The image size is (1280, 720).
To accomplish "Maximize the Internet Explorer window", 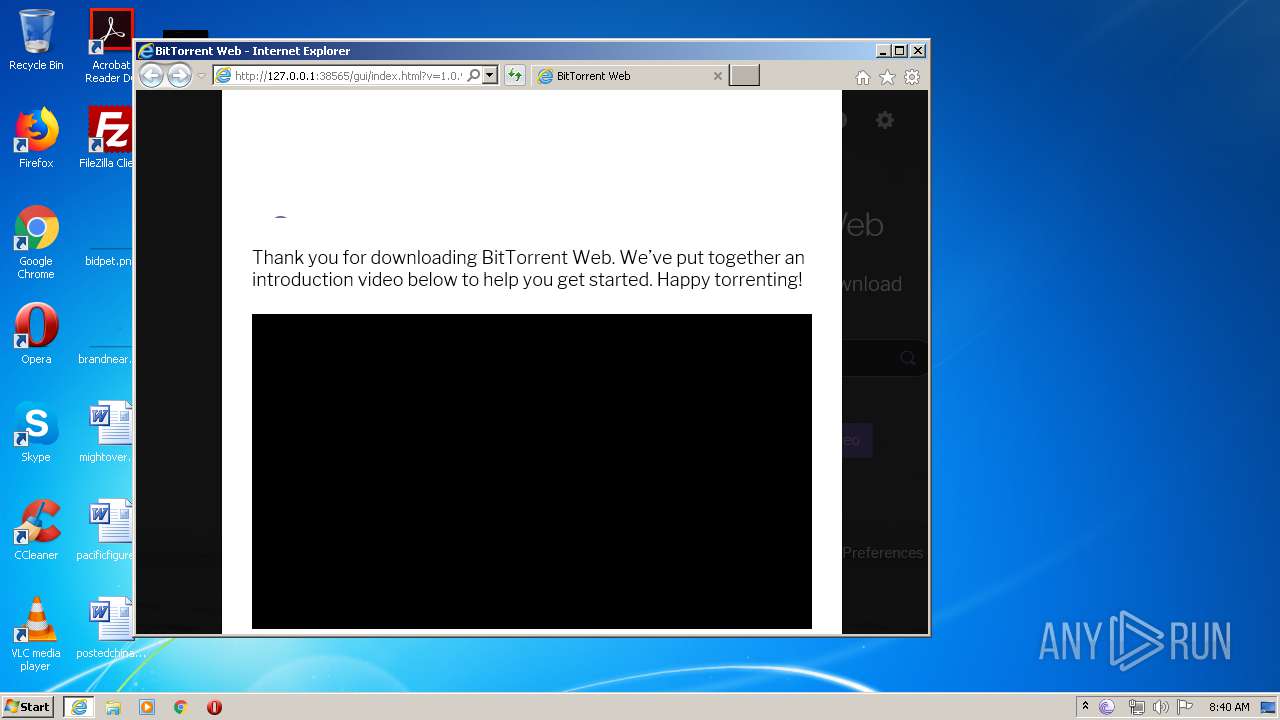I will tap(899, 51).
